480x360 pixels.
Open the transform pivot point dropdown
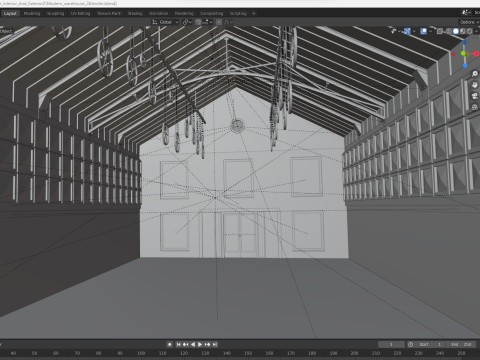coord(187,22)
